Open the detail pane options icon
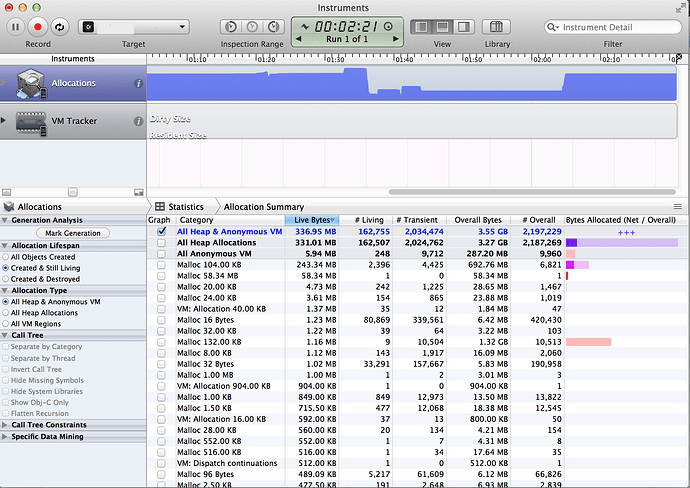690x488 pixels. 678,207
